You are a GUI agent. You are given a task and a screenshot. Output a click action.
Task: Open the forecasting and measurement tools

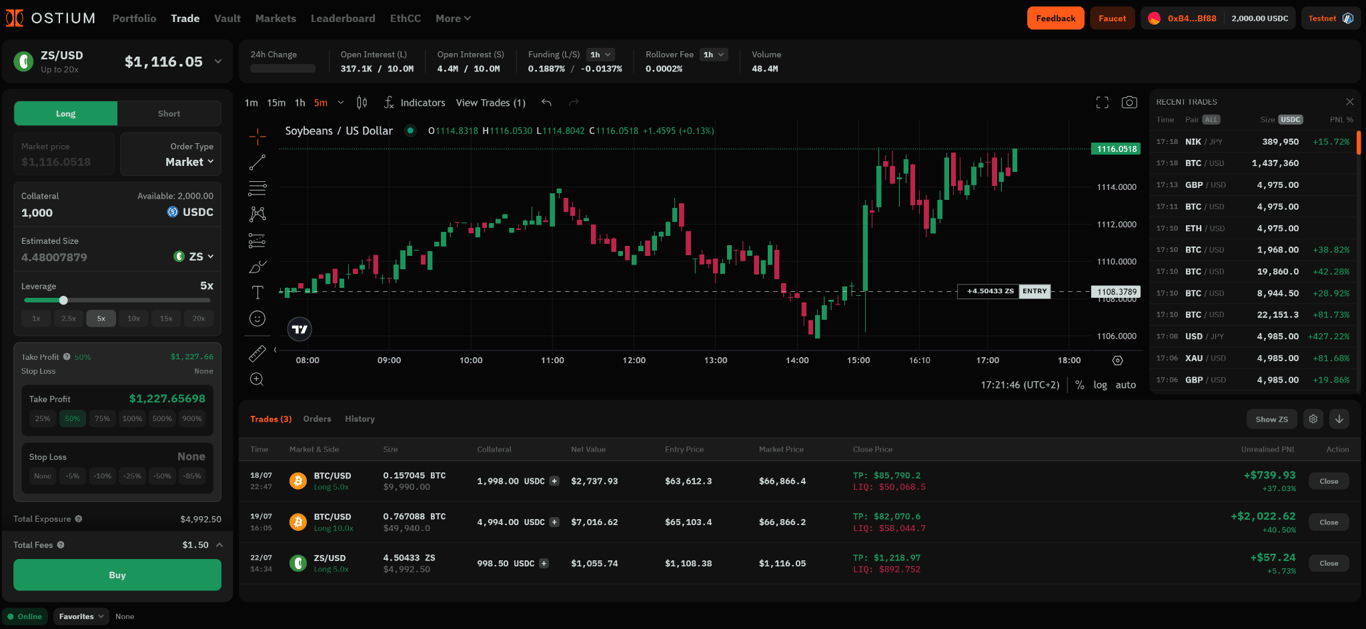point(258,240)
